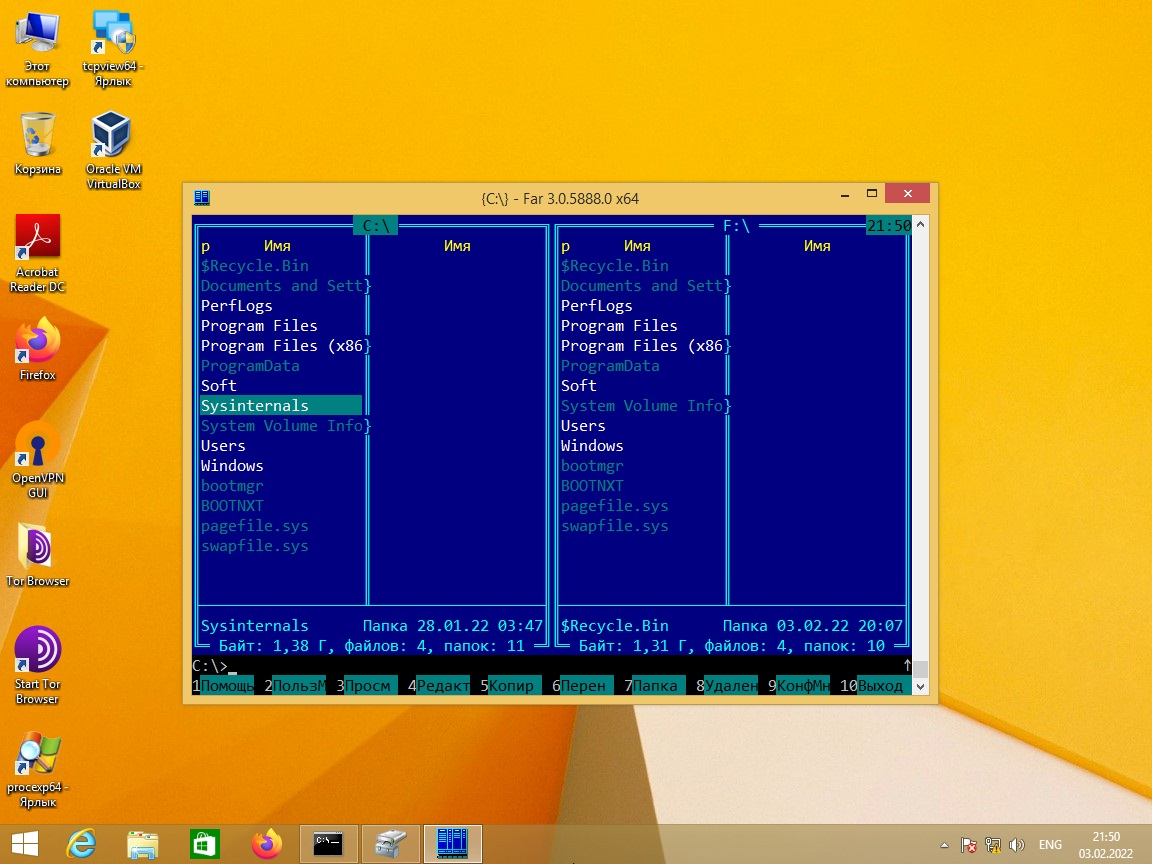Launch Firefox from the taskbar
1152x864 pixels.
[x=267, y=844]
